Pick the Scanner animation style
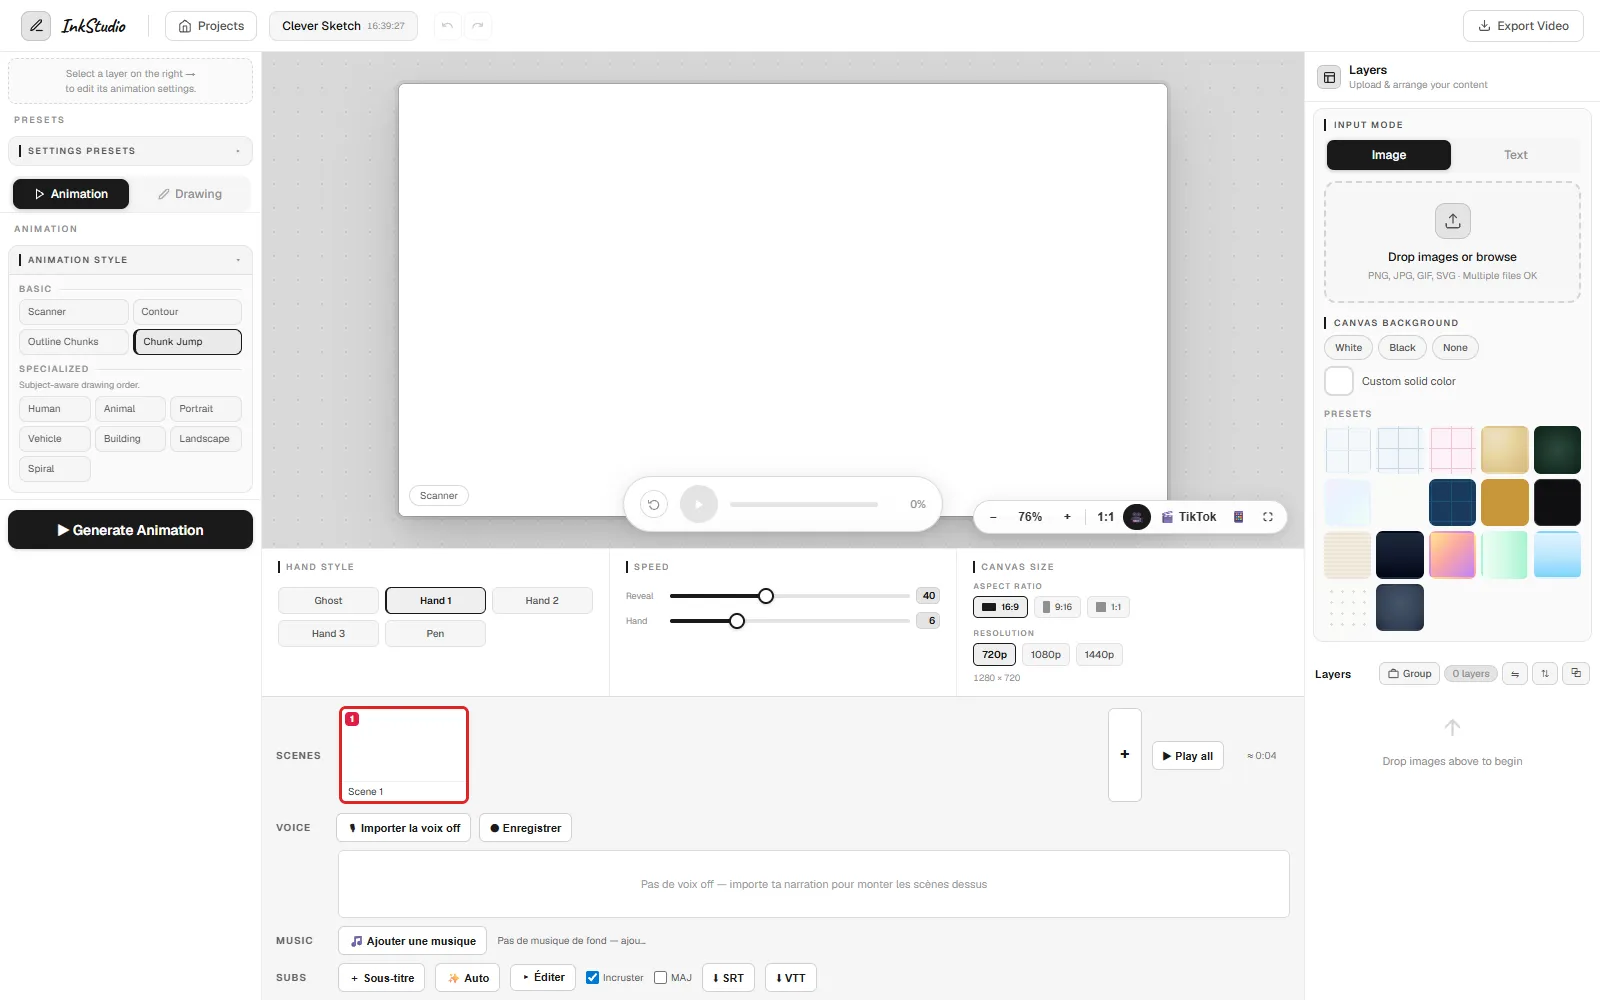1600x1000 pixels. [x=73, y=312]
